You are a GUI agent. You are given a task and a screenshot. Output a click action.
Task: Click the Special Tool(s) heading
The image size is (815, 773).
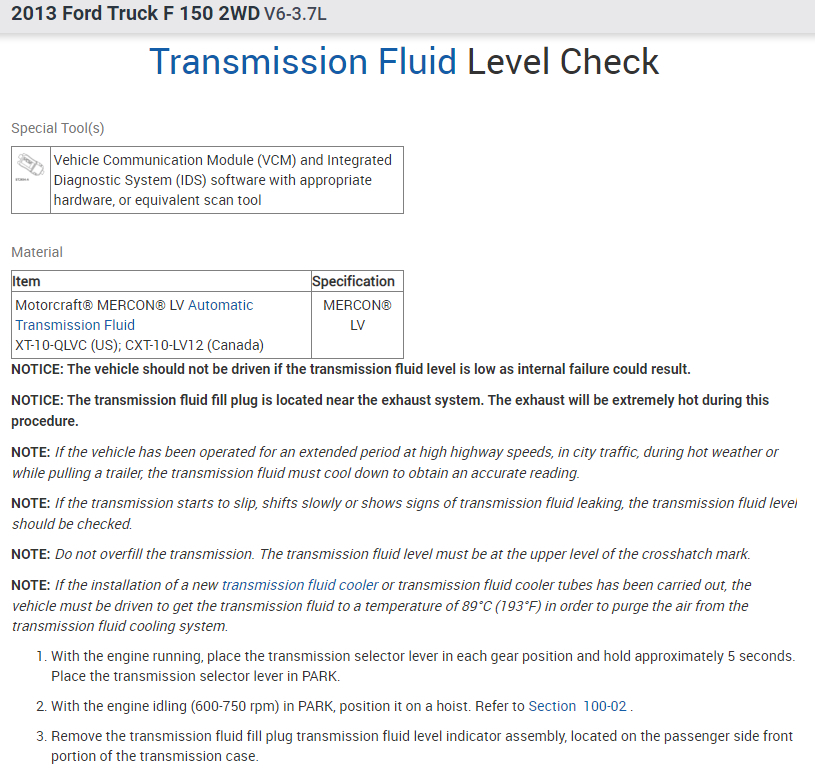(x=58, y=128)
